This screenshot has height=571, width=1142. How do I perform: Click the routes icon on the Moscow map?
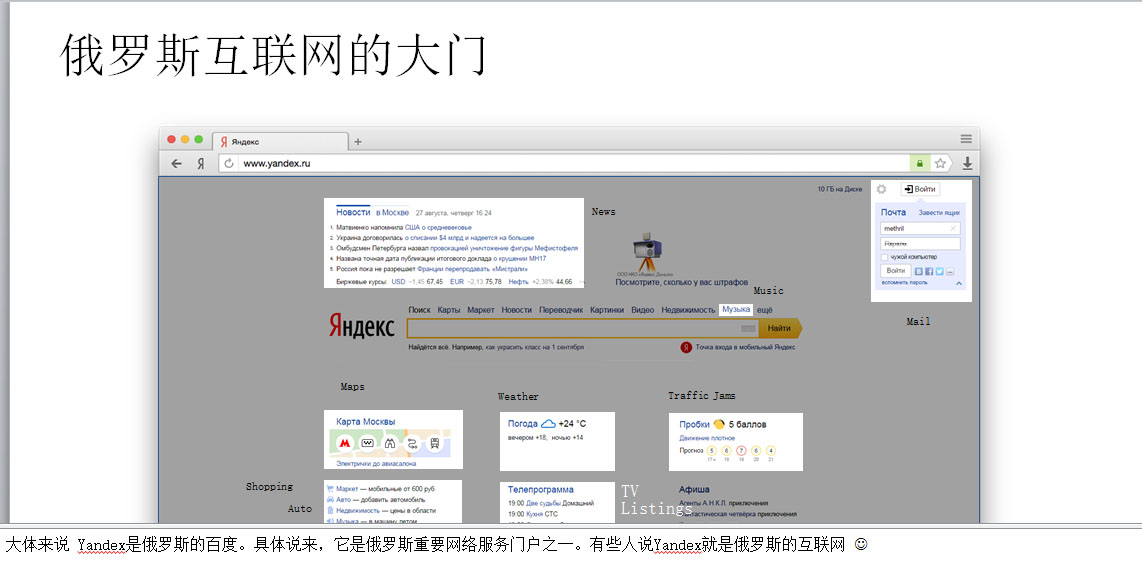(412, 443)
